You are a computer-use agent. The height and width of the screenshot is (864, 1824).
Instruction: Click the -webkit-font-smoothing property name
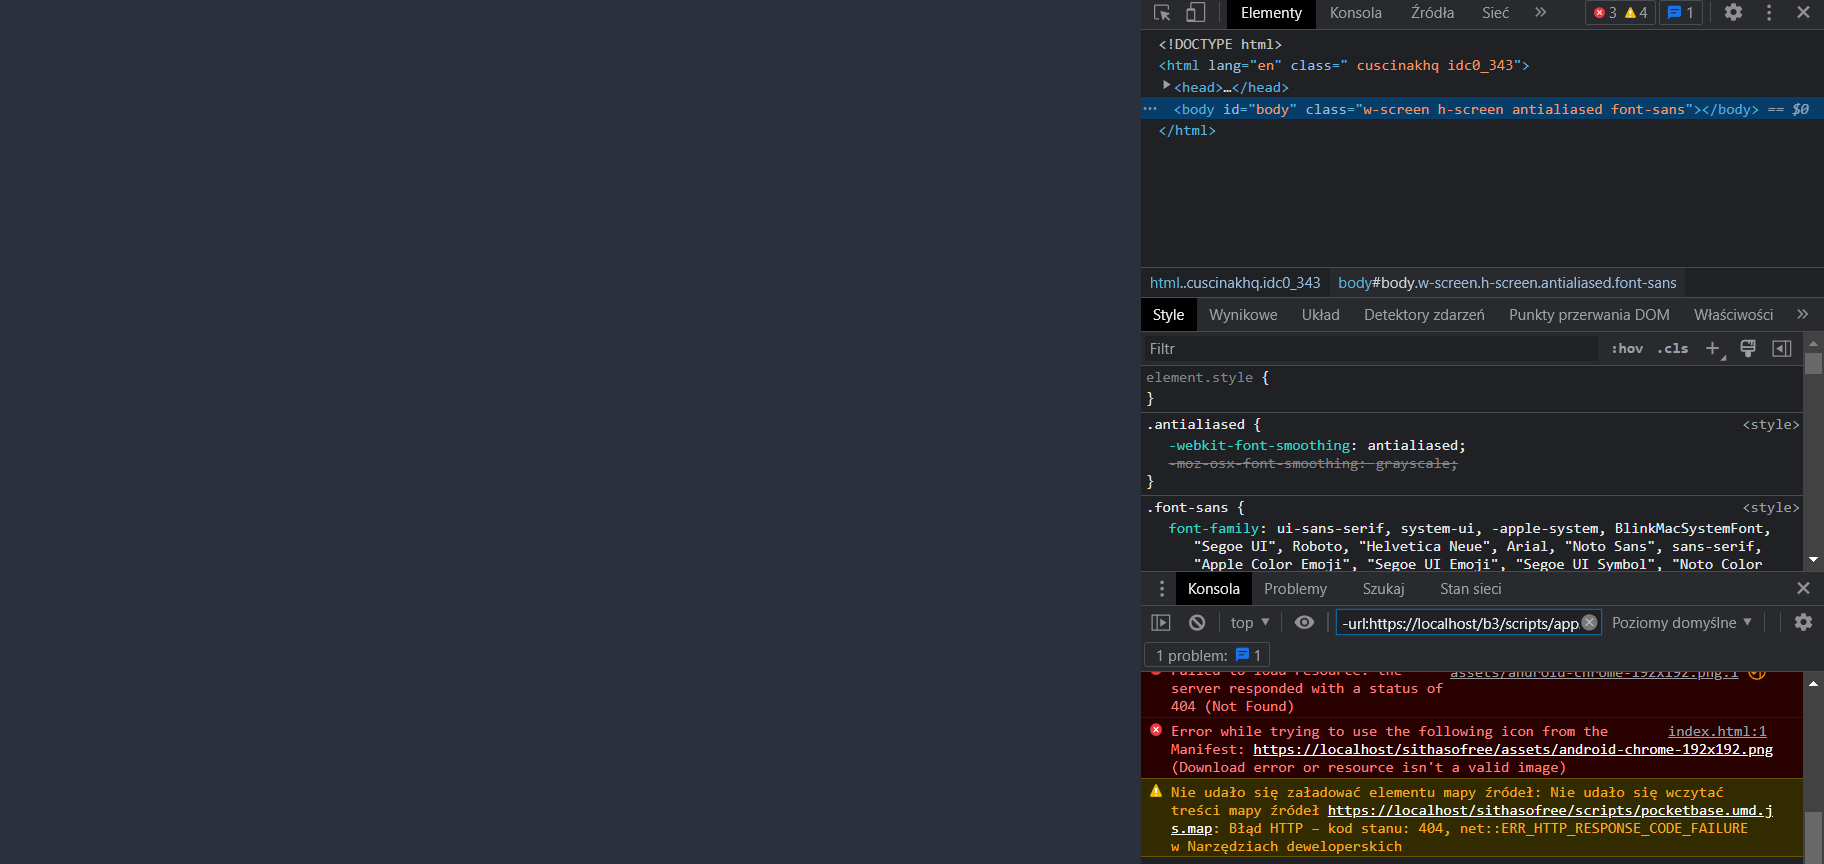coord(1259,446)
